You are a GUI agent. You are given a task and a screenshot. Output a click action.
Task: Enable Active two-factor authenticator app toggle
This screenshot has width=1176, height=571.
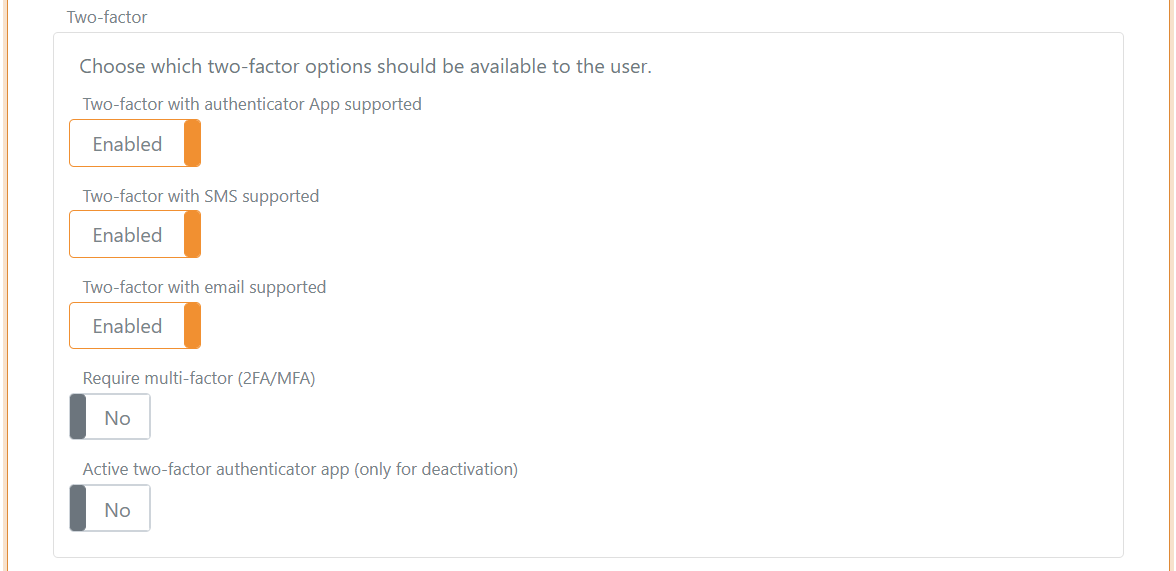[110, 507]
